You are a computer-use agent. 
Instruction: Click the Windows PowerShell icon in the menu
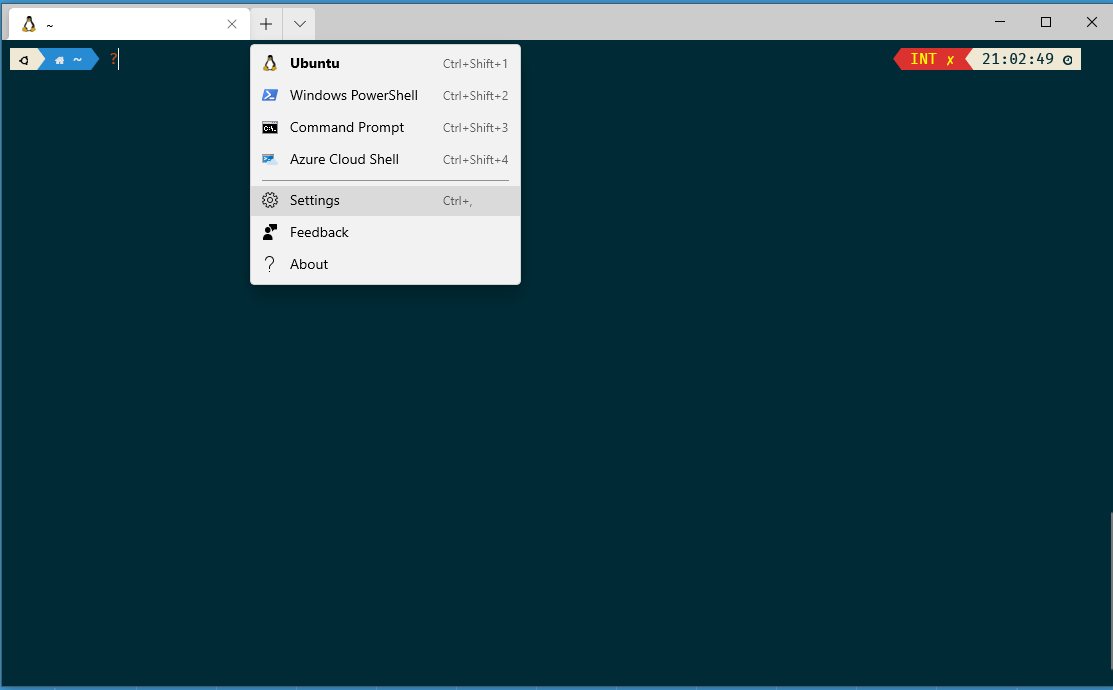(x=270, y=95)
